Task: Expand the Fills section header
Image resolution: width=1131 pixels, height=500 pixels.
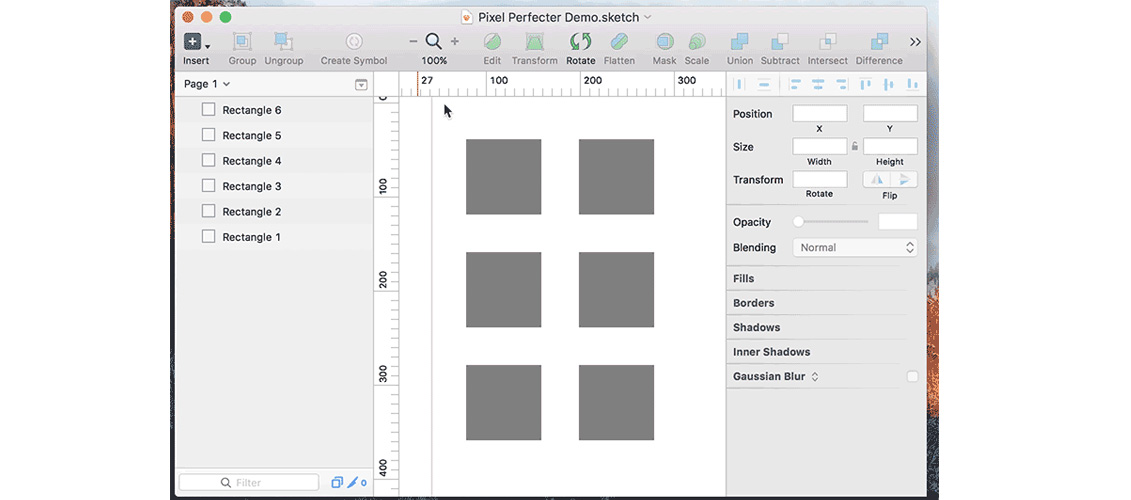Action: (x=744, y=279)
